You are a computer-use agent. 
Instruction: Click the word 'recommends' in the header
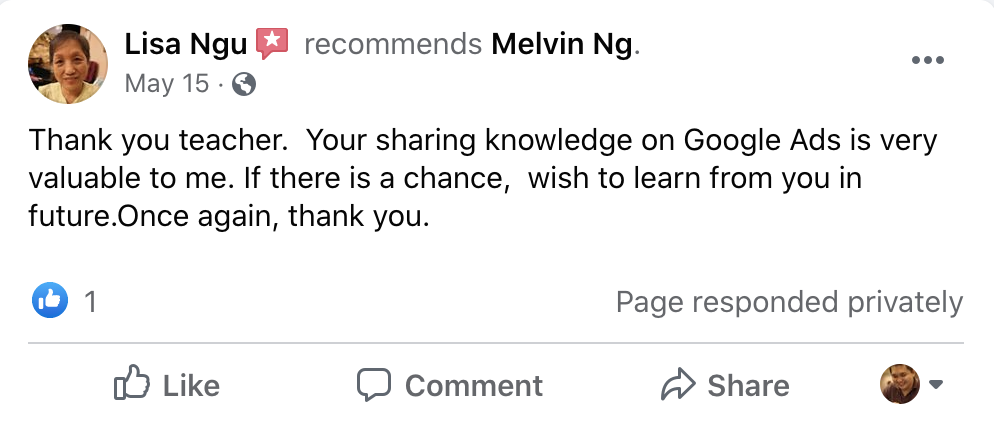coord(392,45)
